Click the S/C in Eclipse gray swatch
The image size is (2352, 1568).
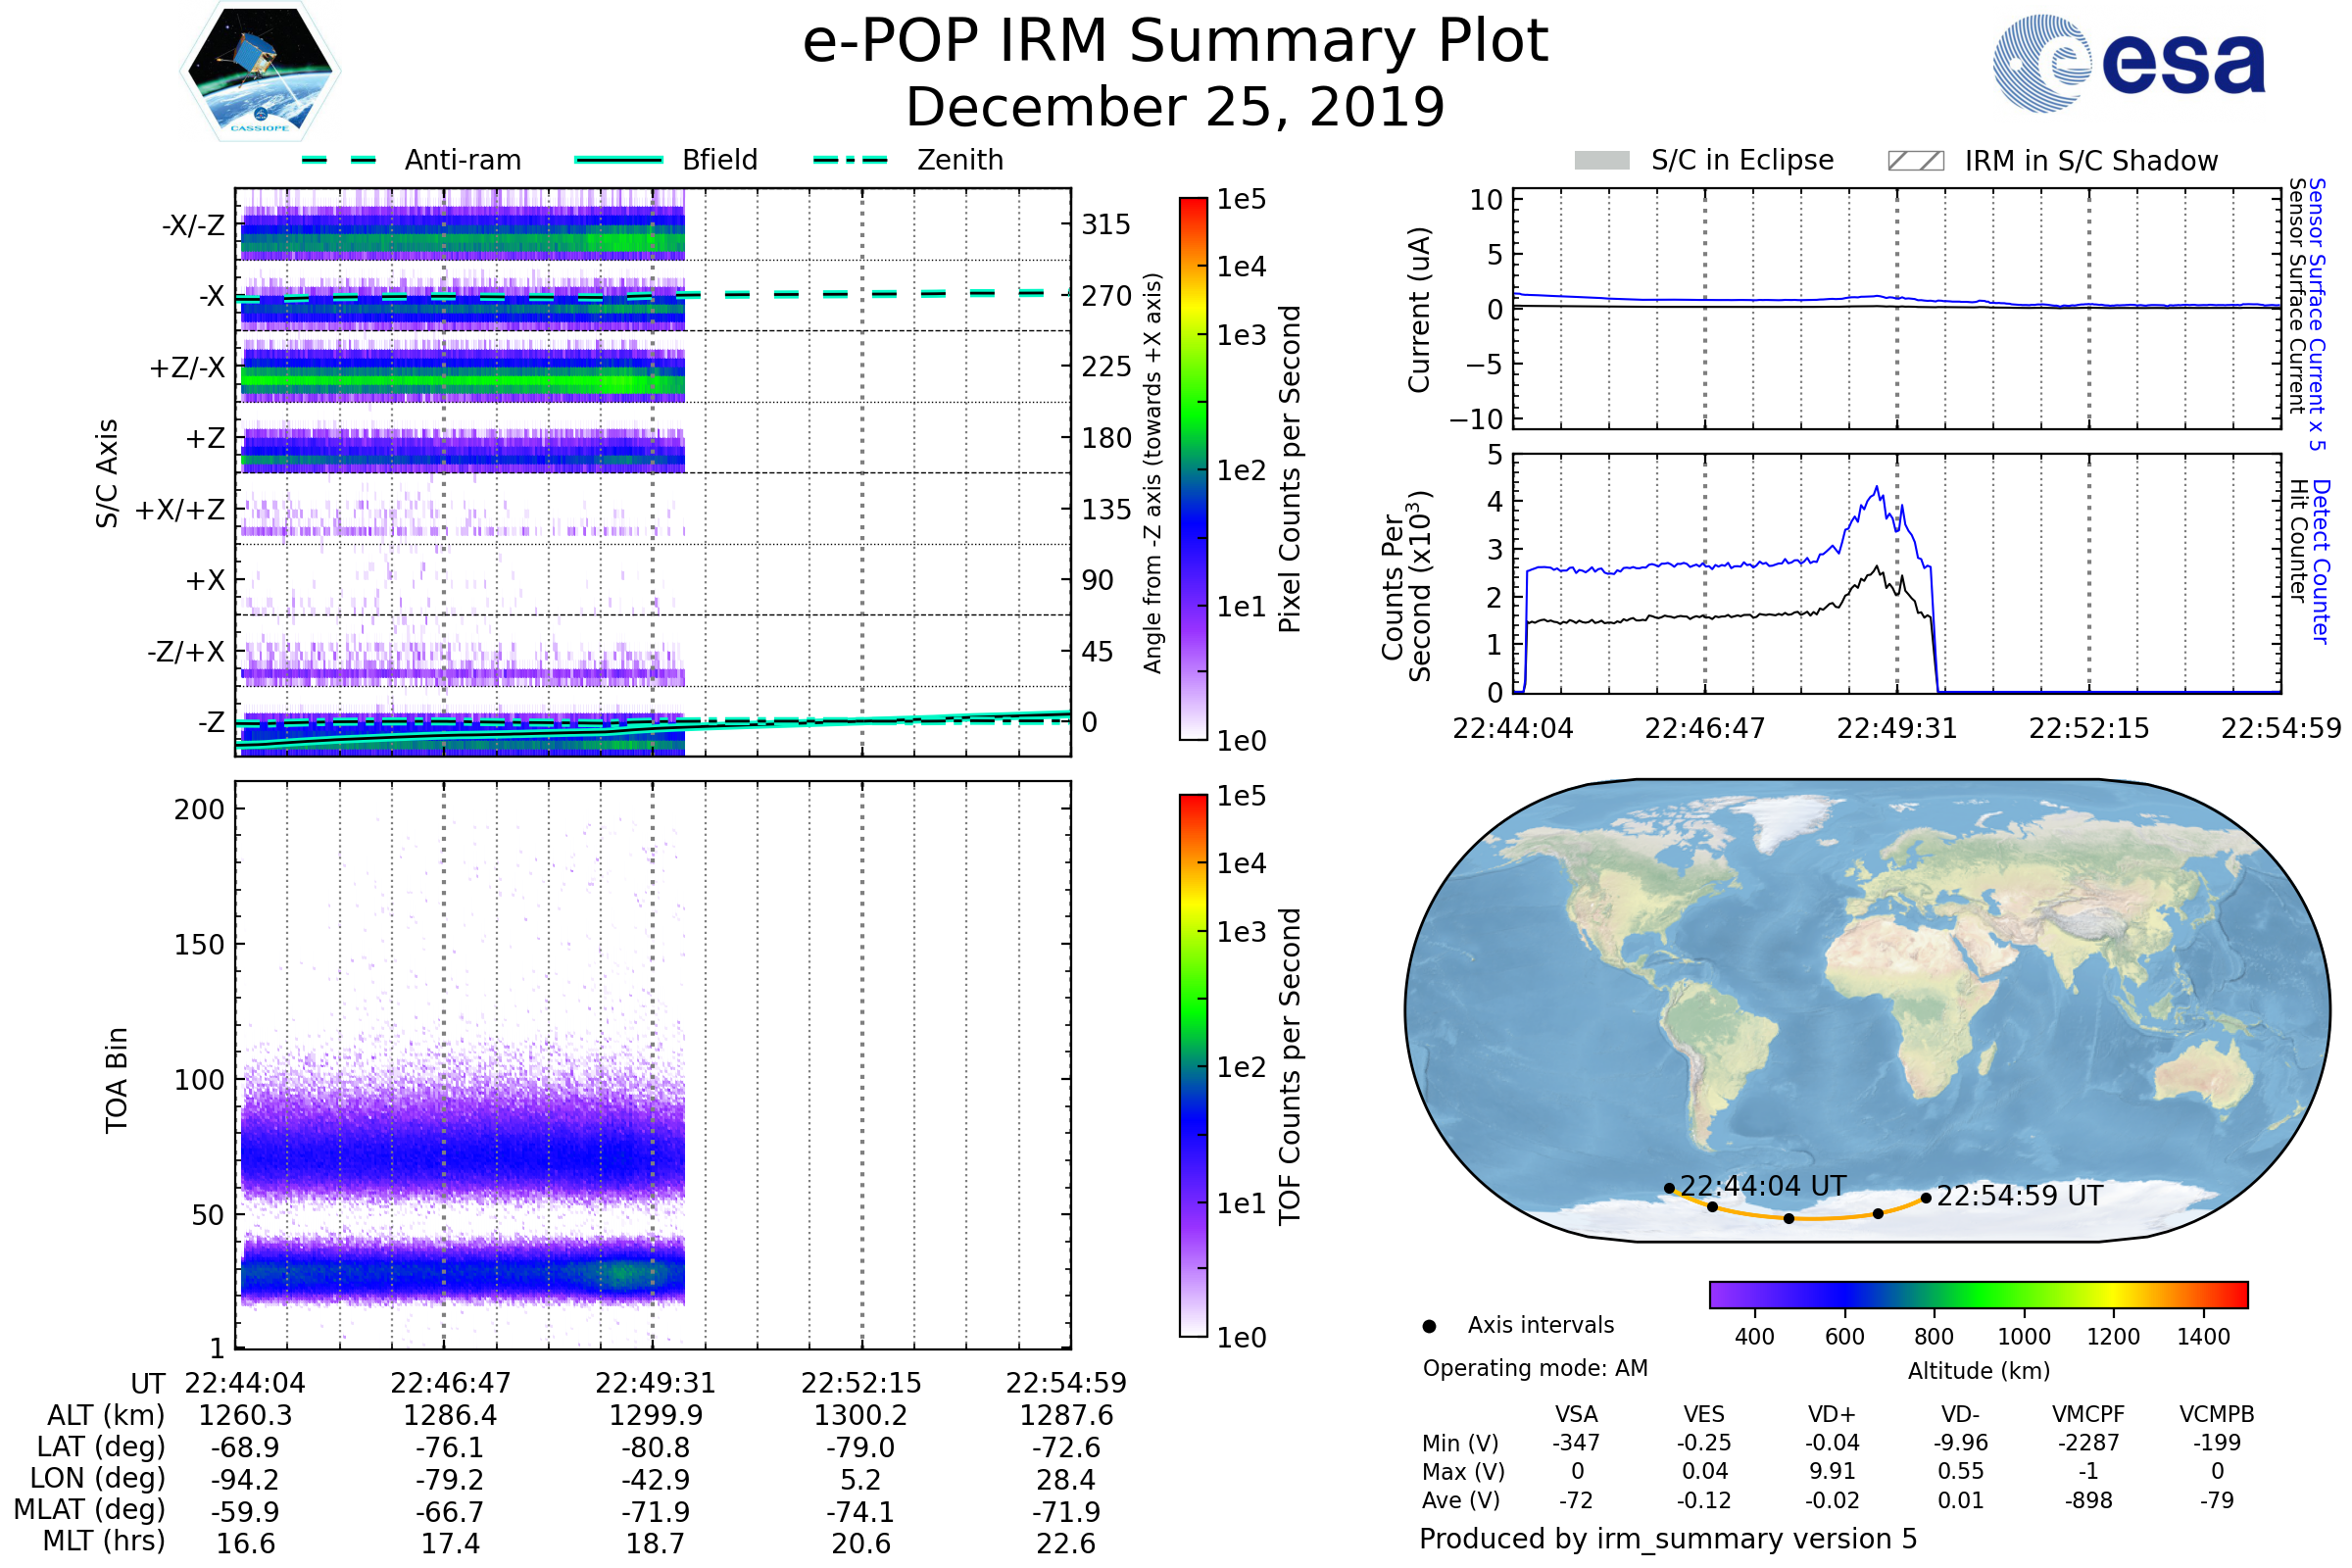coord(1601,161)
